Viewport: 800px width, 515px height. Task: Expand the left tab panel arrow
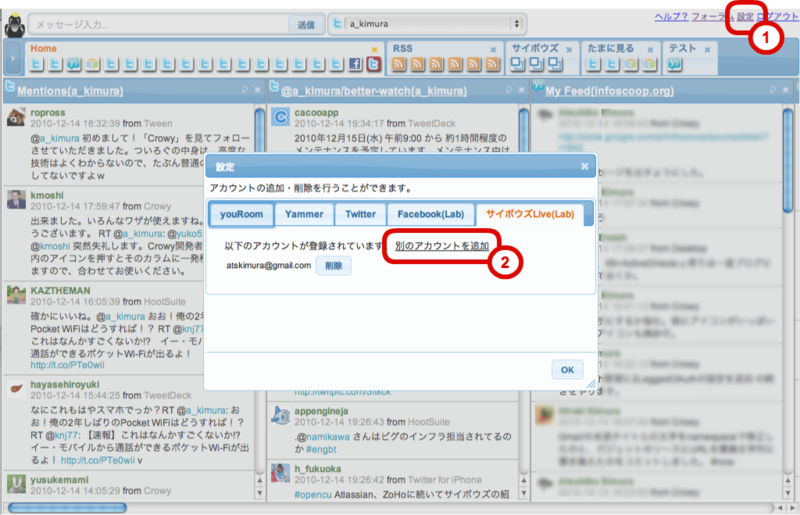pos(13,58)
